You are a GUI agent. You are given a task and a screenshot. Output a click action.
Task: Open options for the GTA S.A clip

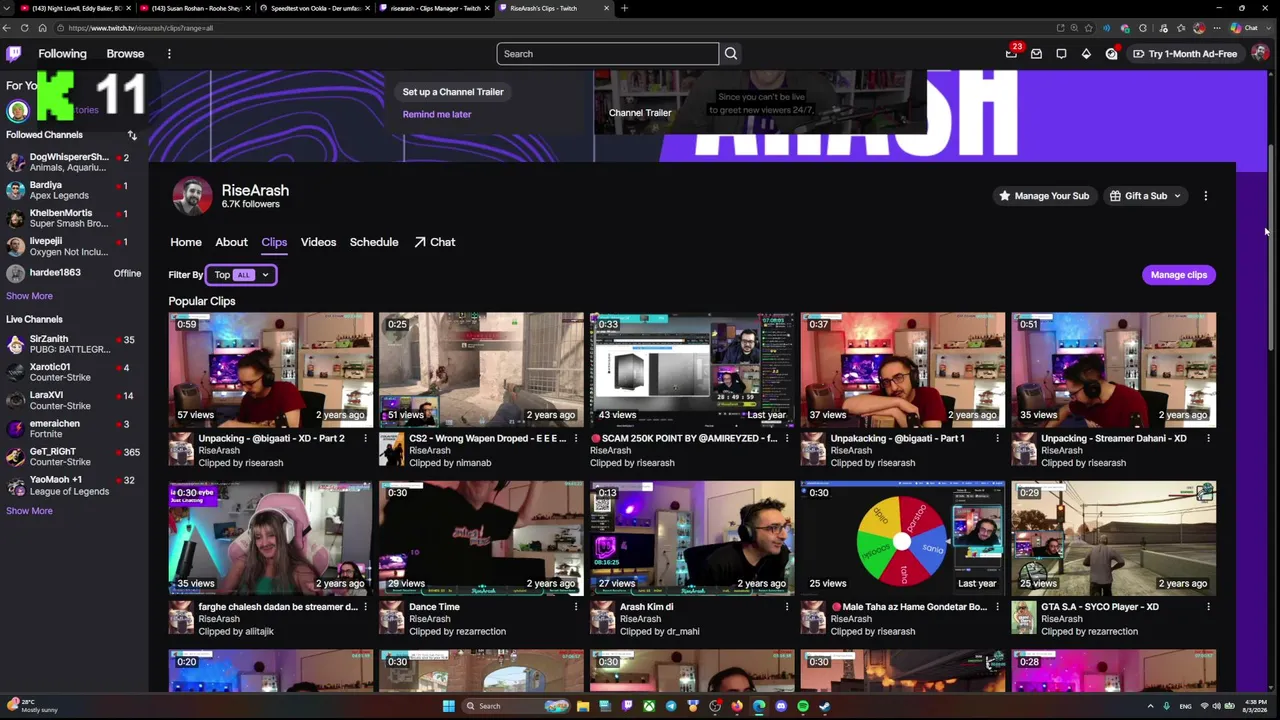[1208, 607]
